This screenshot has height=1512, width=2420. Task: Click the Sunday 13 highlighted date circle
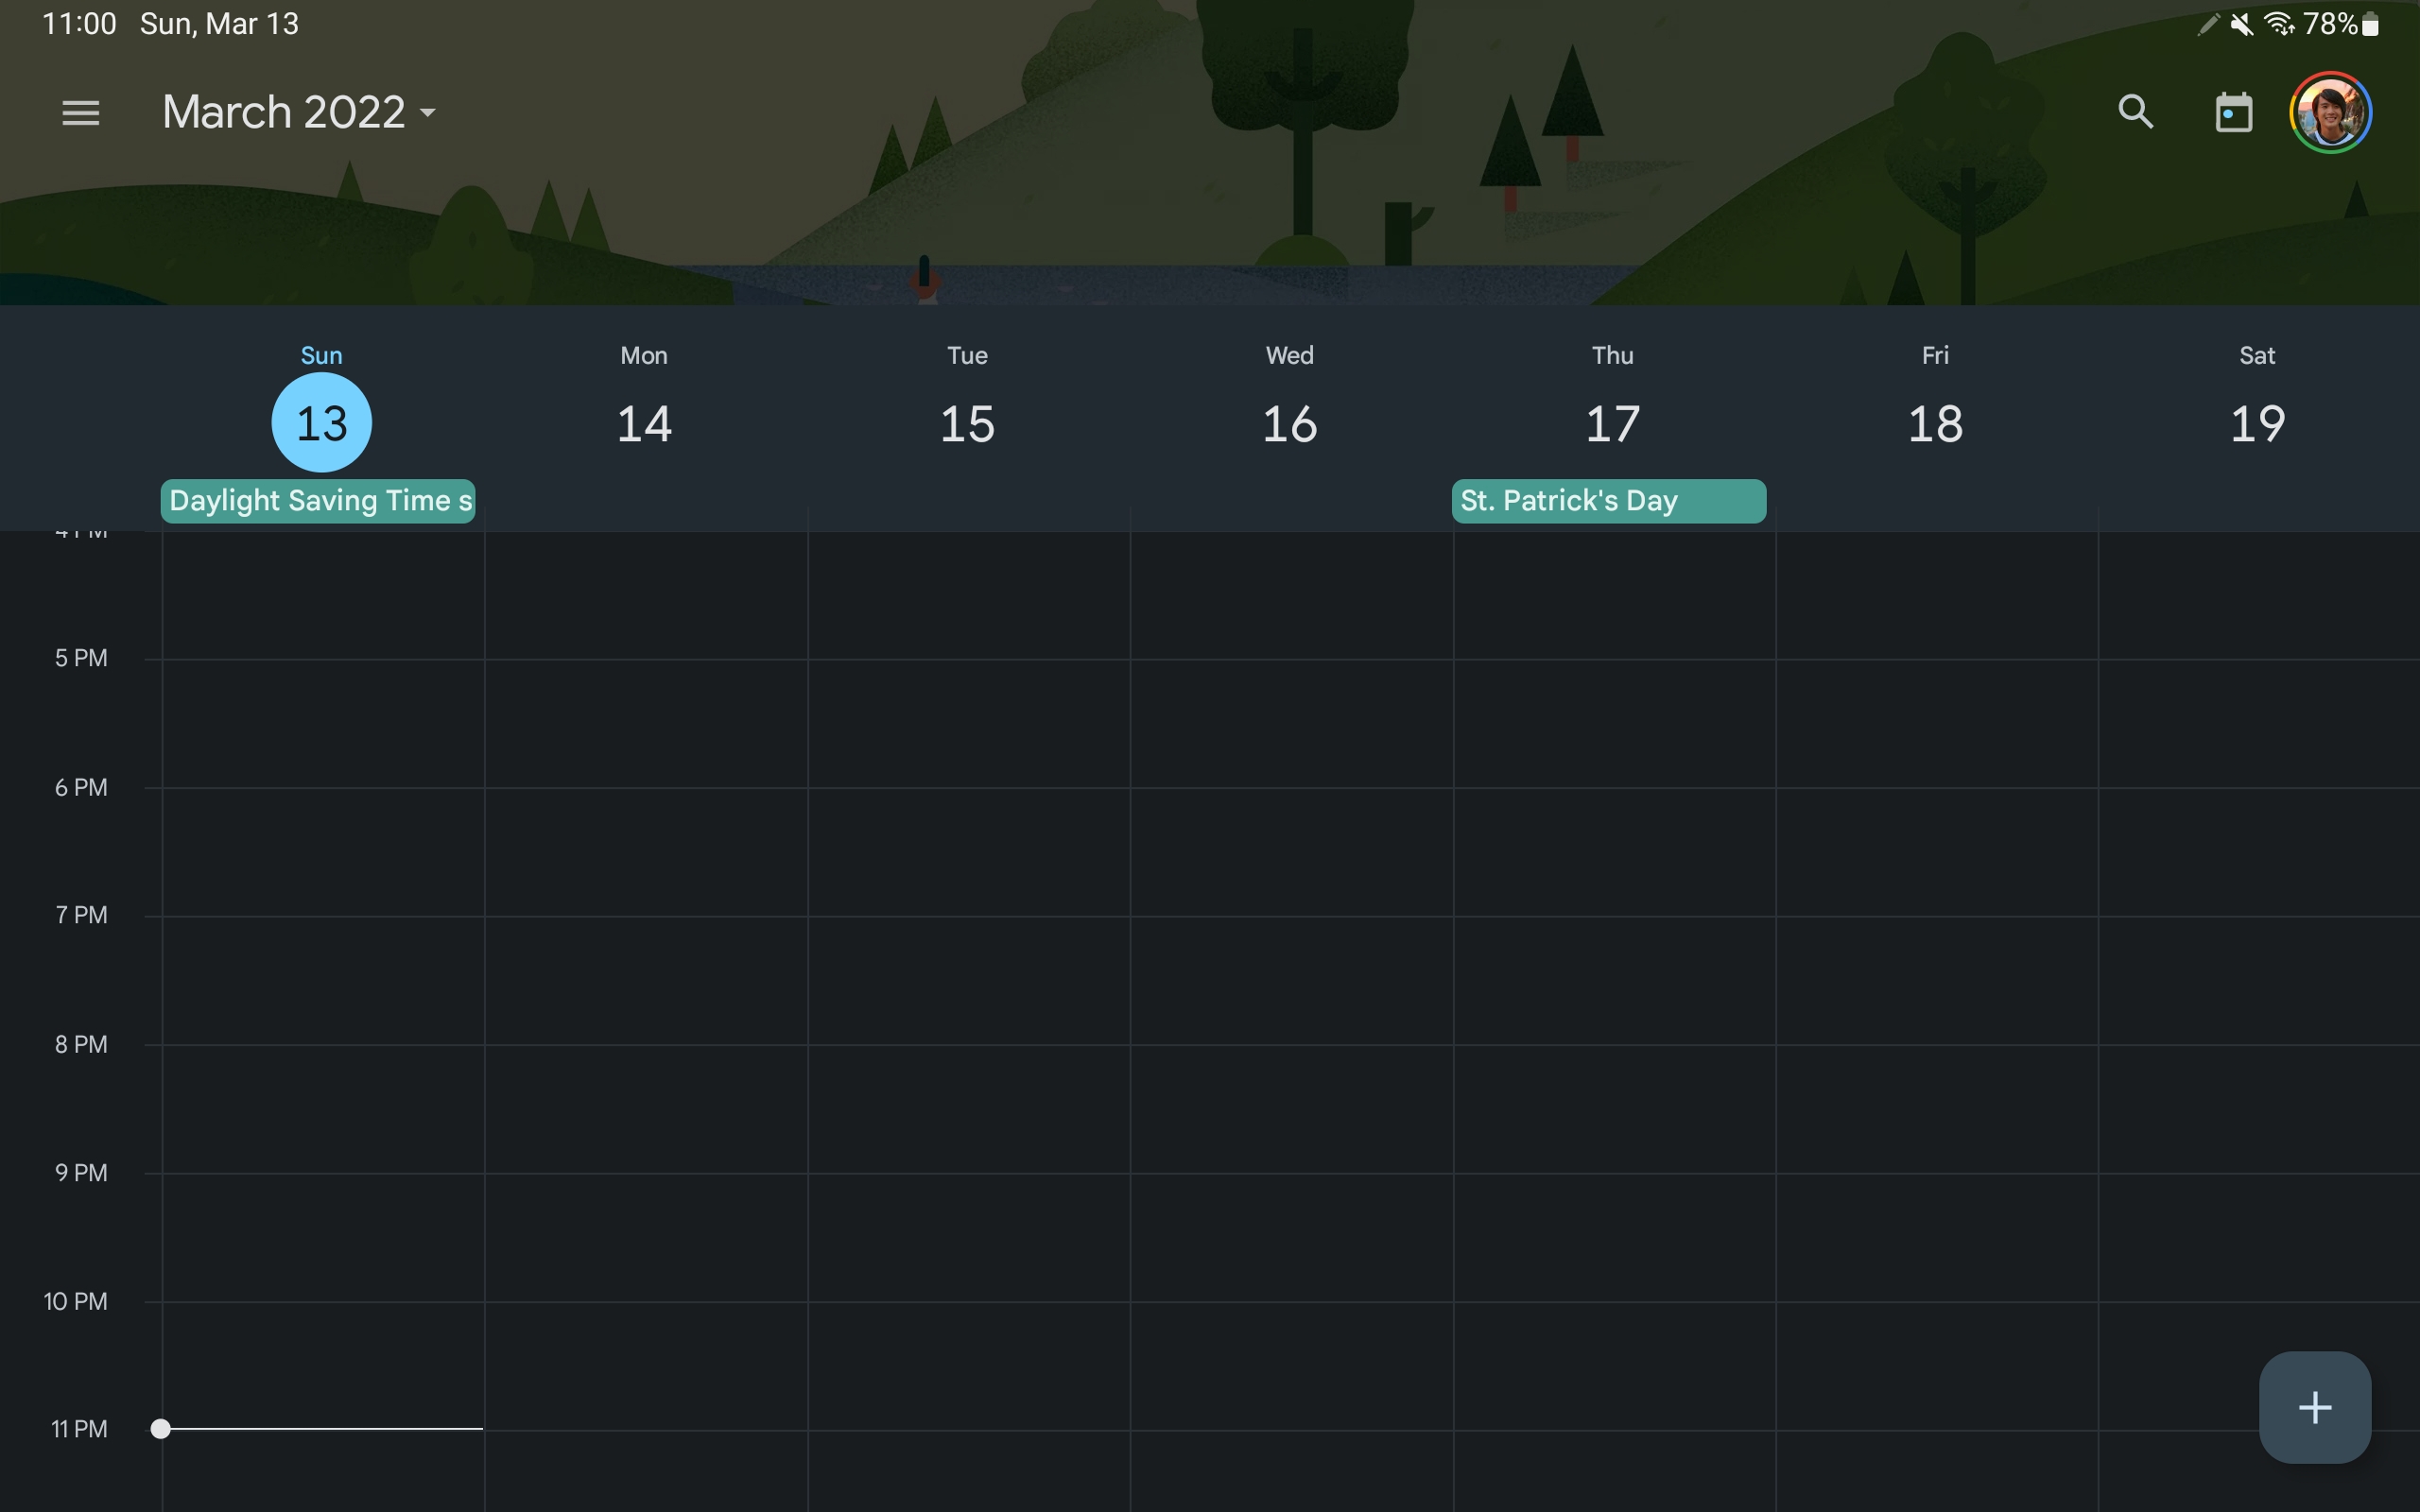click(320, 420)
